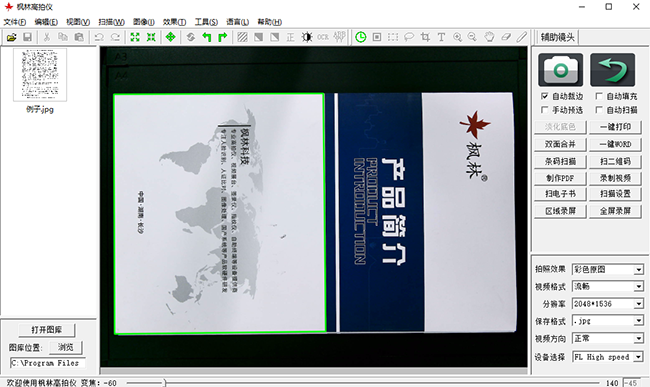This screenshot has height=387, width=650.
Task: Uncheck the 自动裁边 checkbox
Action: (x=545, y=96)
